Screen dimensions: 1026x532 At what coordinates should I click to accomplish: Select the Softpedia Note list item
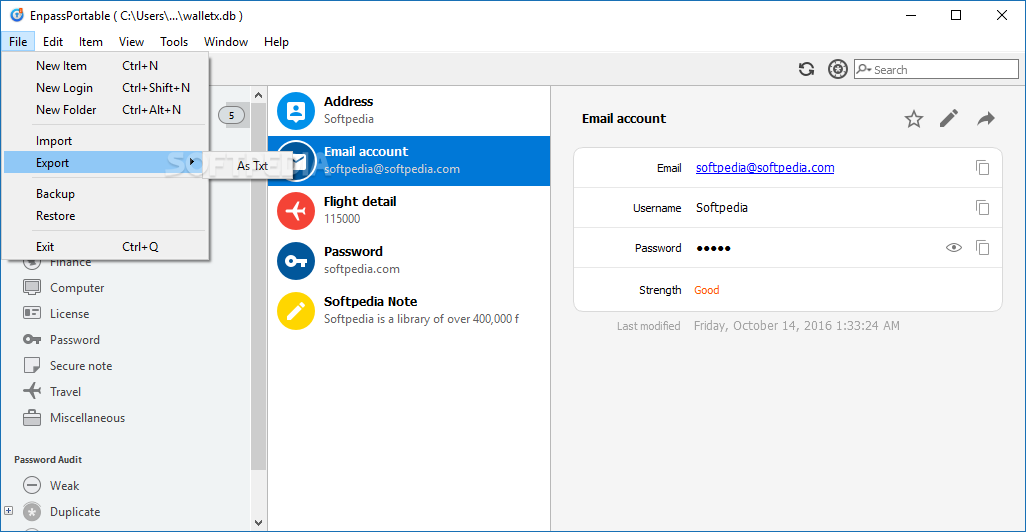point(409,311)
